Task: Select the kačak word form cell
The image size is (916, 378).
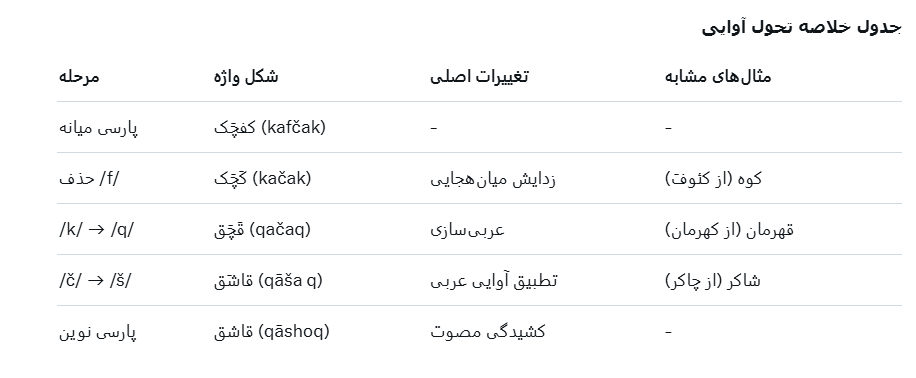Action: [263, 179]
